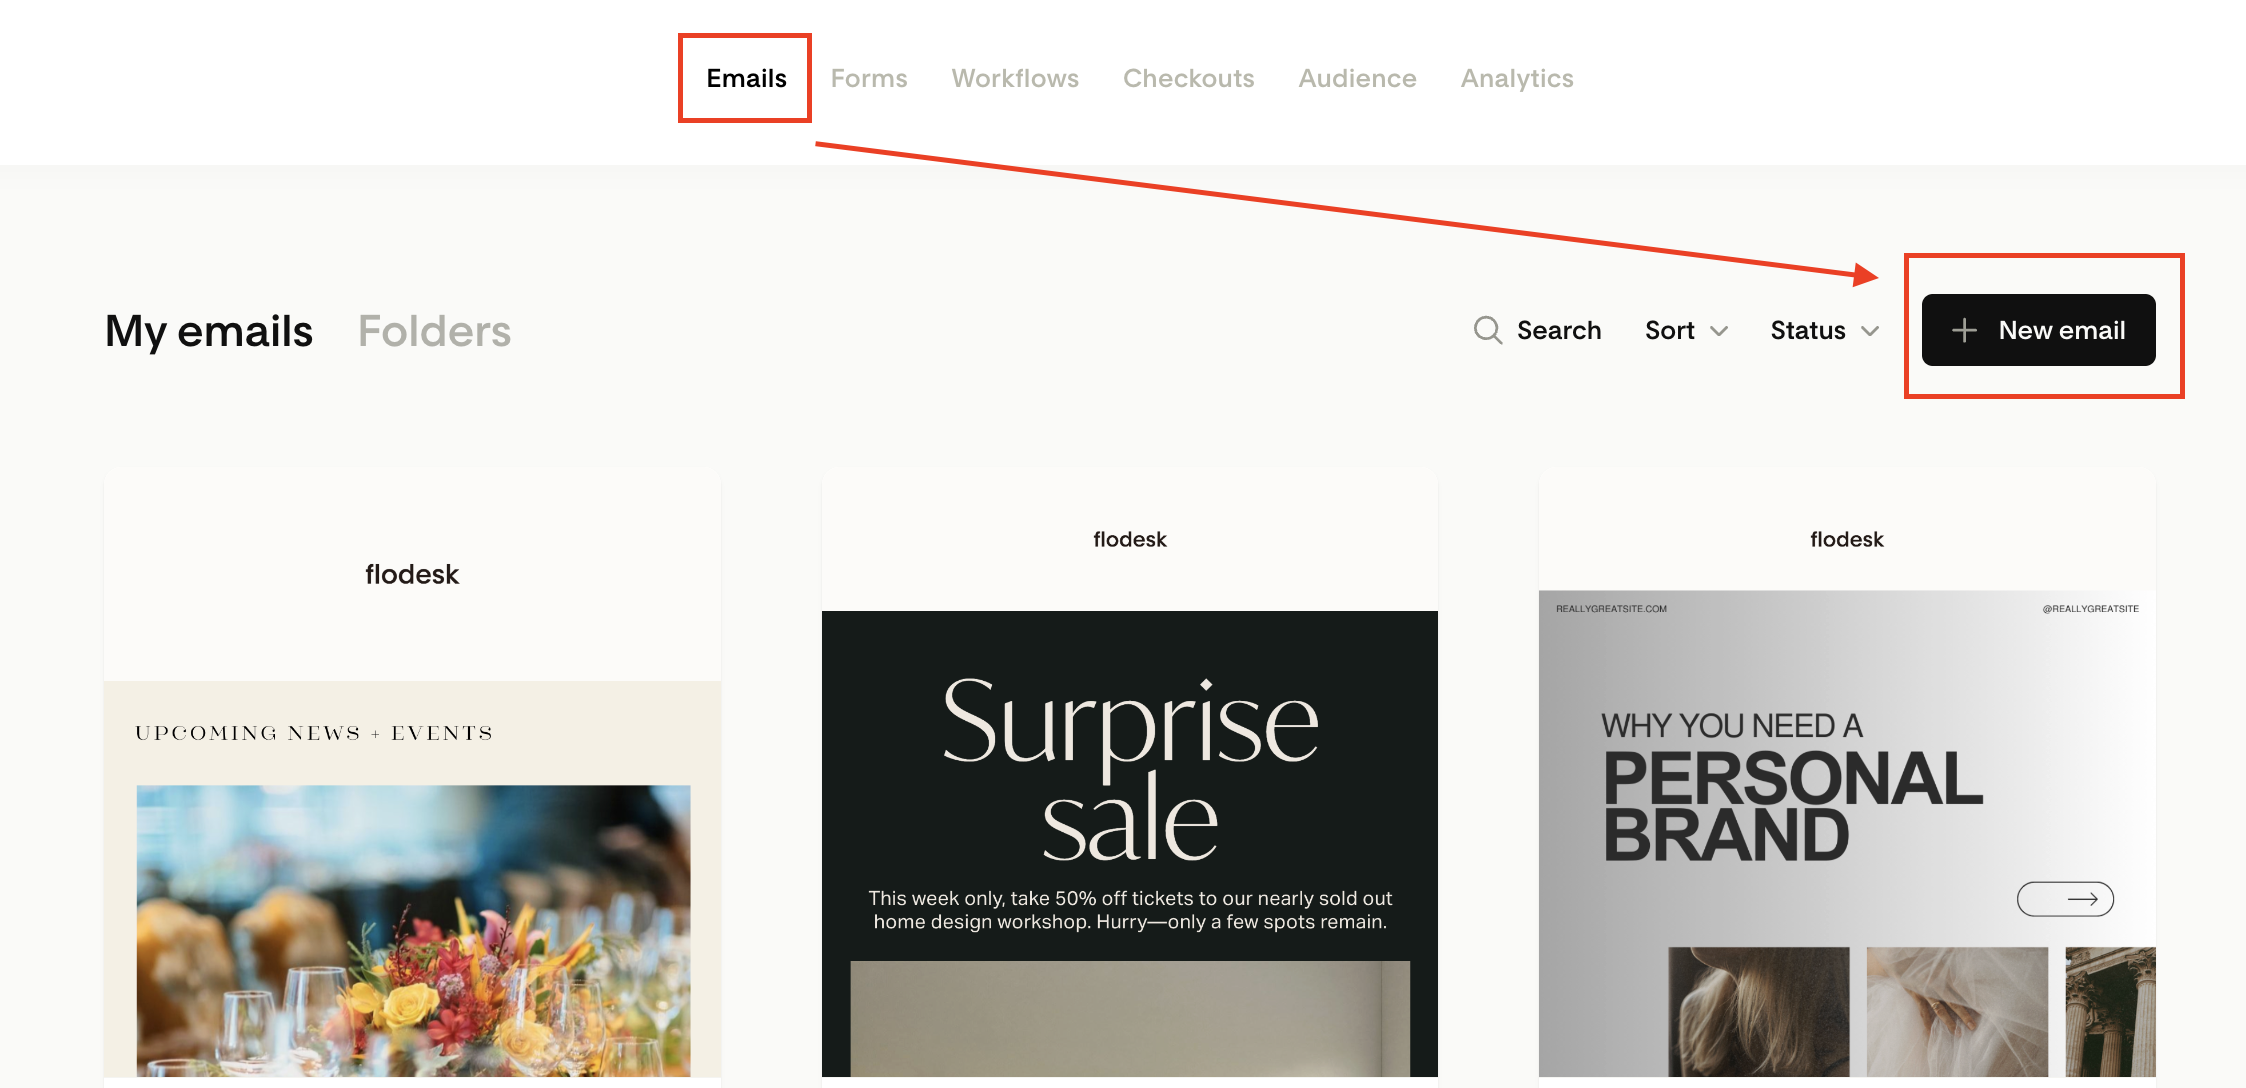Open the Emails tab

click(746, 78)
